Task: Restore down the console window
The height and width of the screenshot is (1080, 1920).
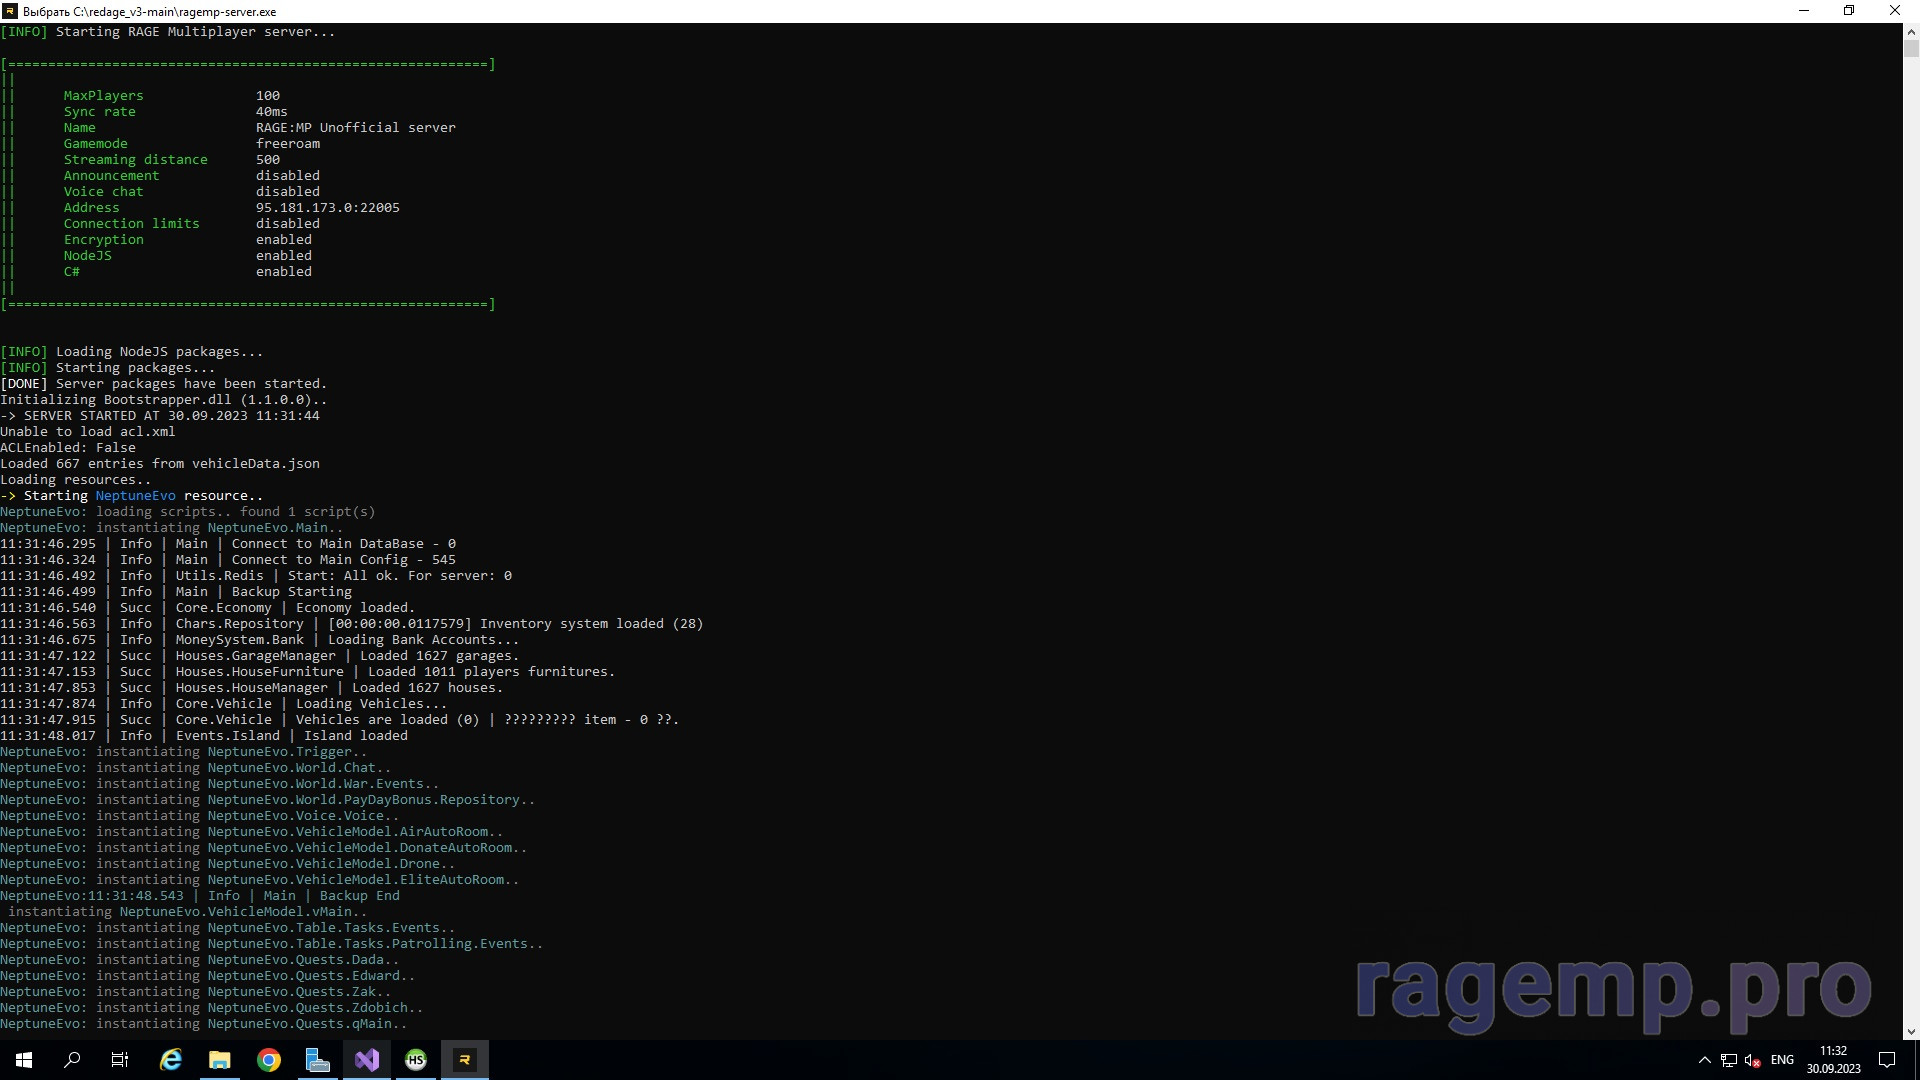Action: point(1849,11)
